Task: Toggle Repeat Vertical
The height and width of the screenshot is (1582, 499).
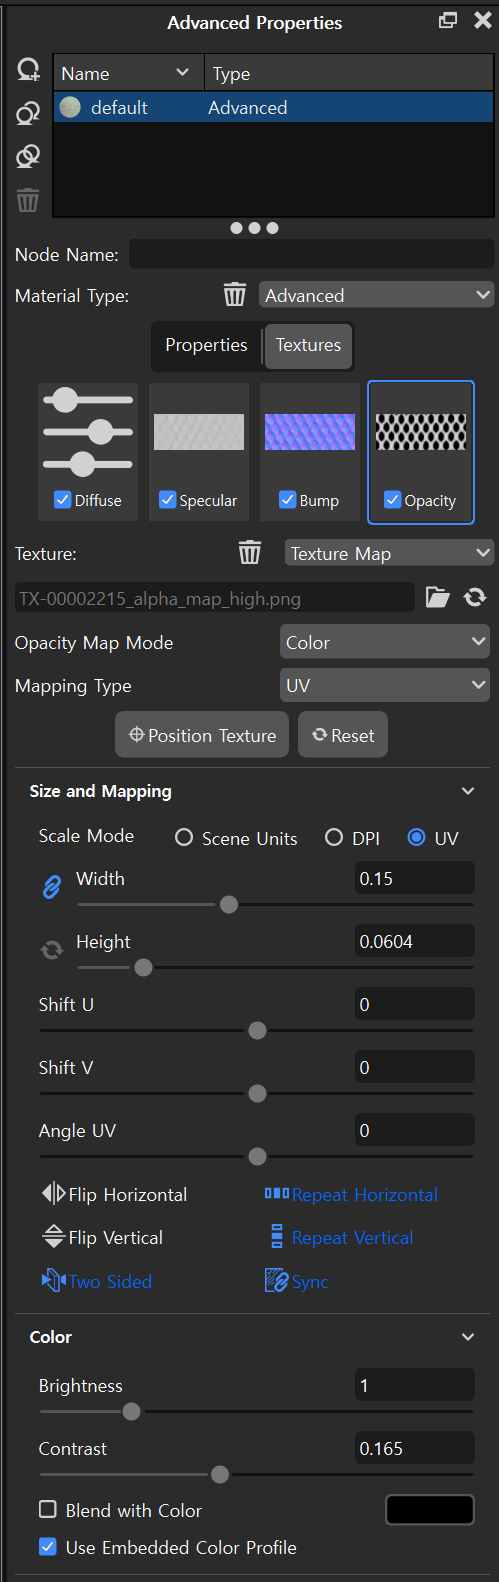Action: [x=340, y=1238]
